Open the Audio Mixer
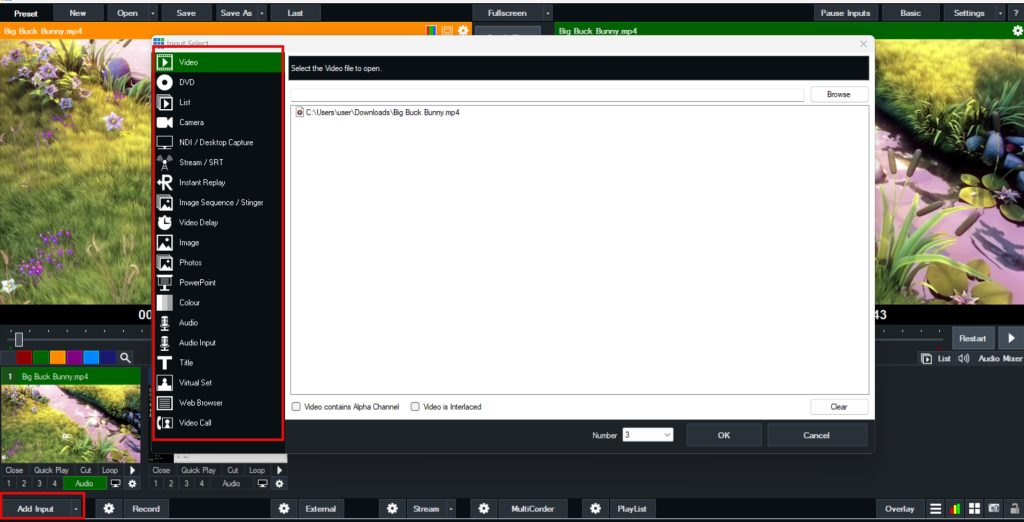This screenshot has width=1024, height=522. [1000, 359]
